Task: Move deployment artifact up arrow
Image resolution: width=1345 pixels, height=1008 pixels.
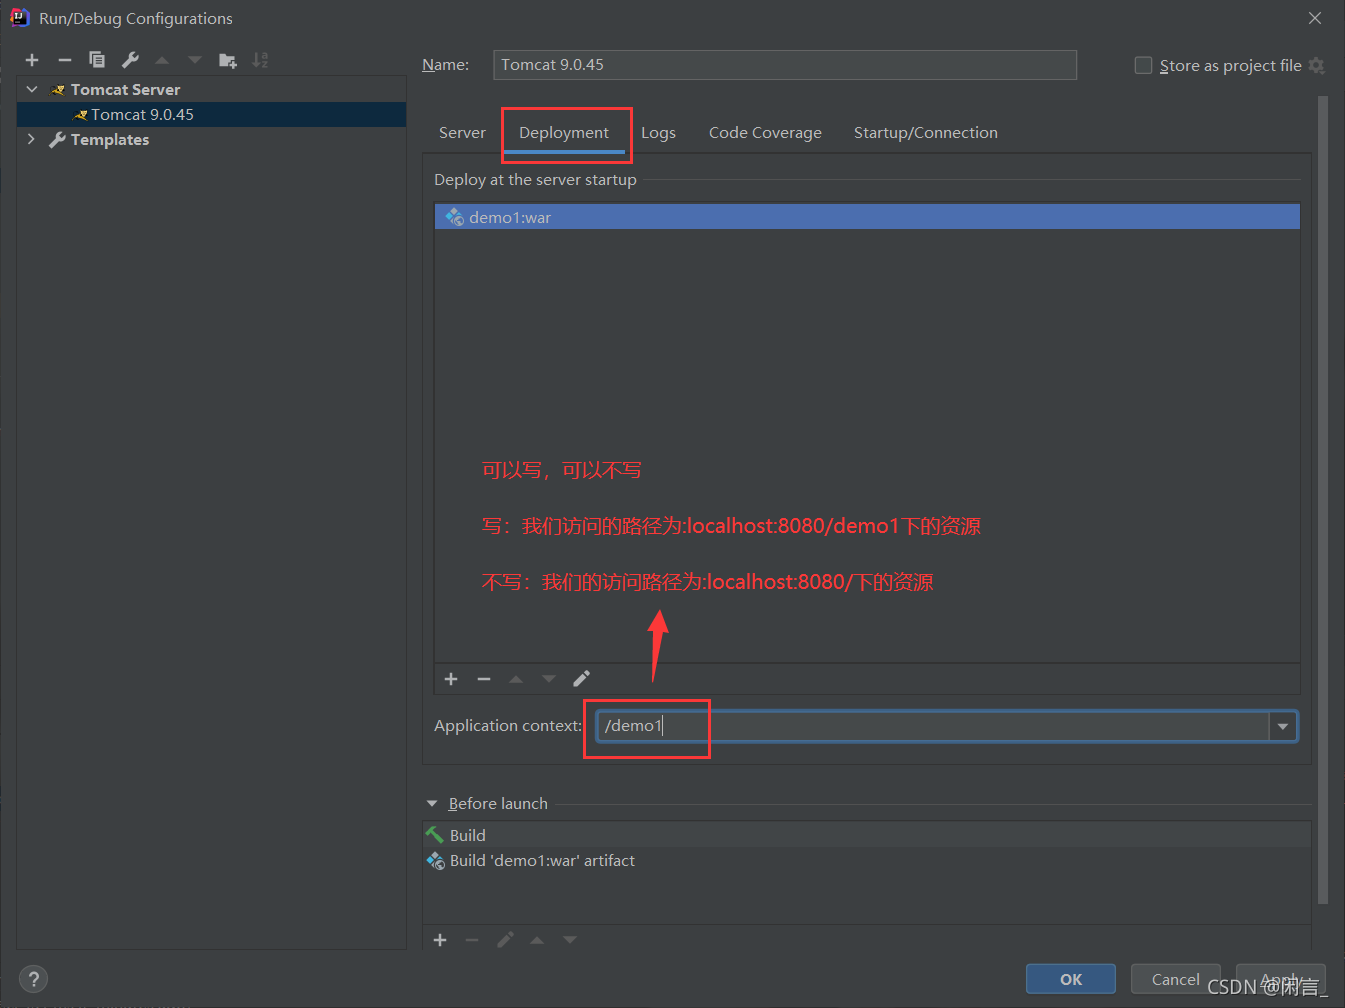Action: 516,679
